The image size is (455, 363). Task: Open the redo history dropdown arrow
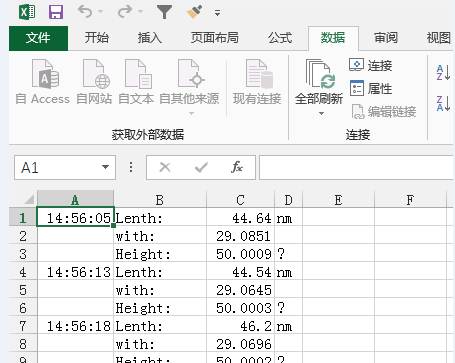(x=140, y=12)
